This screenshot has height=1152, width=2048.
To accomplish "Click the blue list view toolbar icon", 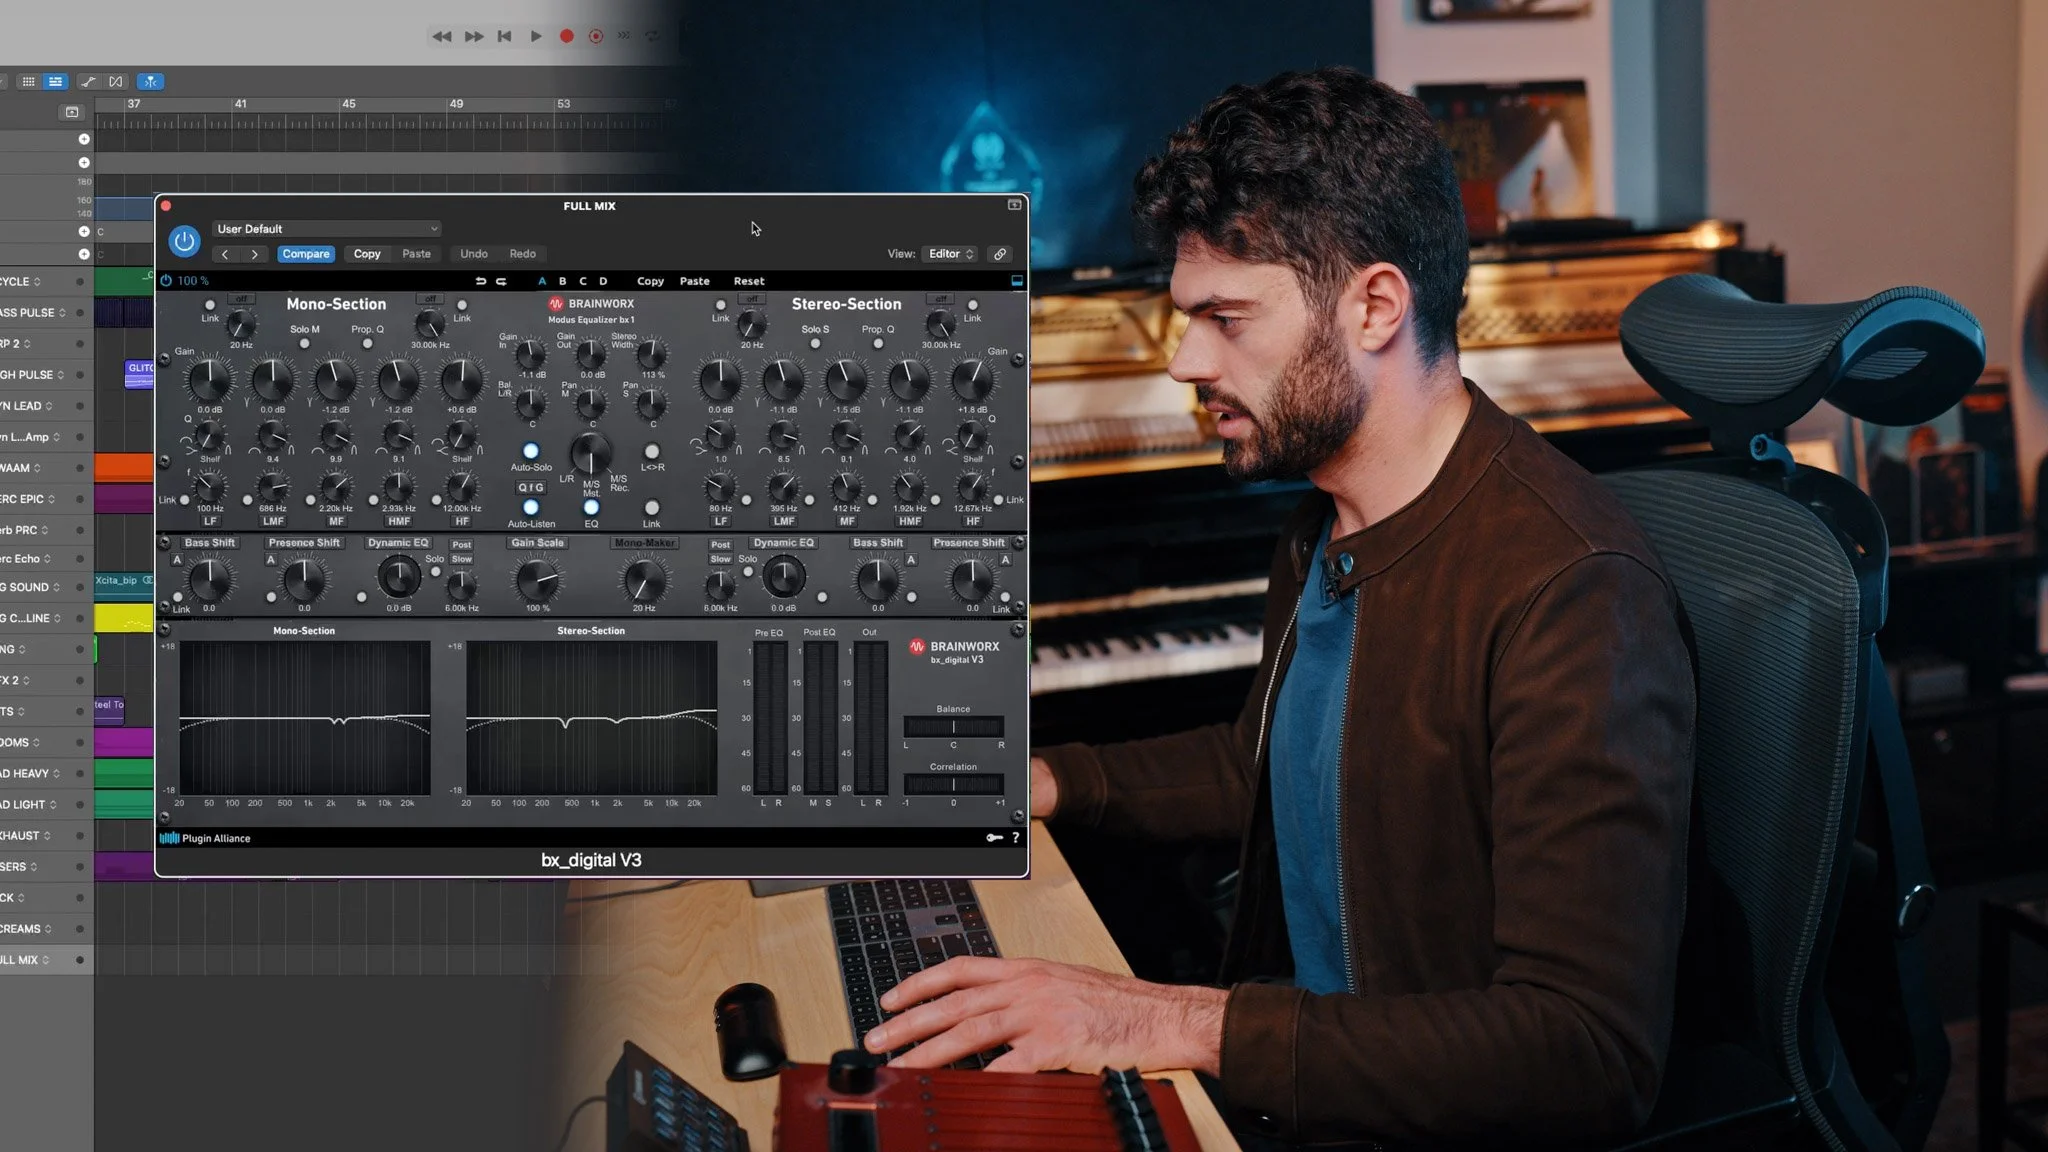I will click(x=55, y=82).
